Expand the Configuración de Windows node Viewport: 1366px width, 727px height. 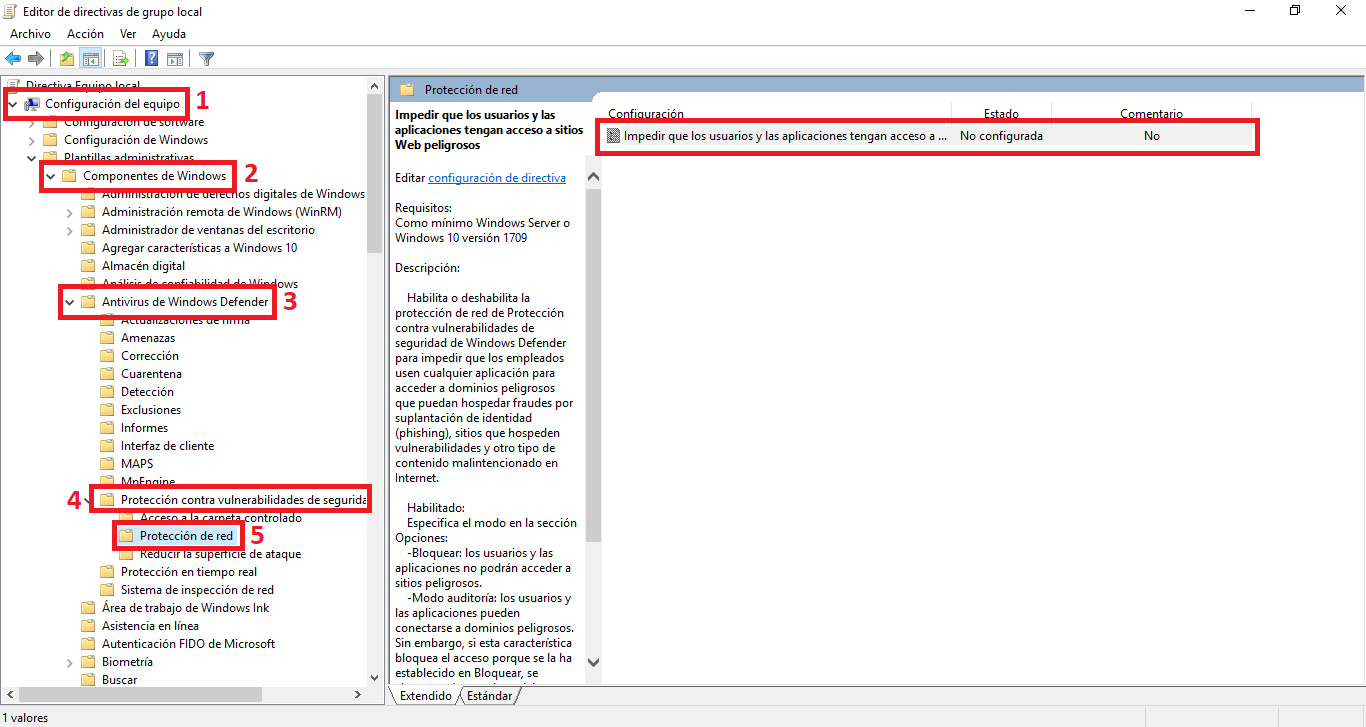click(31, 140)
